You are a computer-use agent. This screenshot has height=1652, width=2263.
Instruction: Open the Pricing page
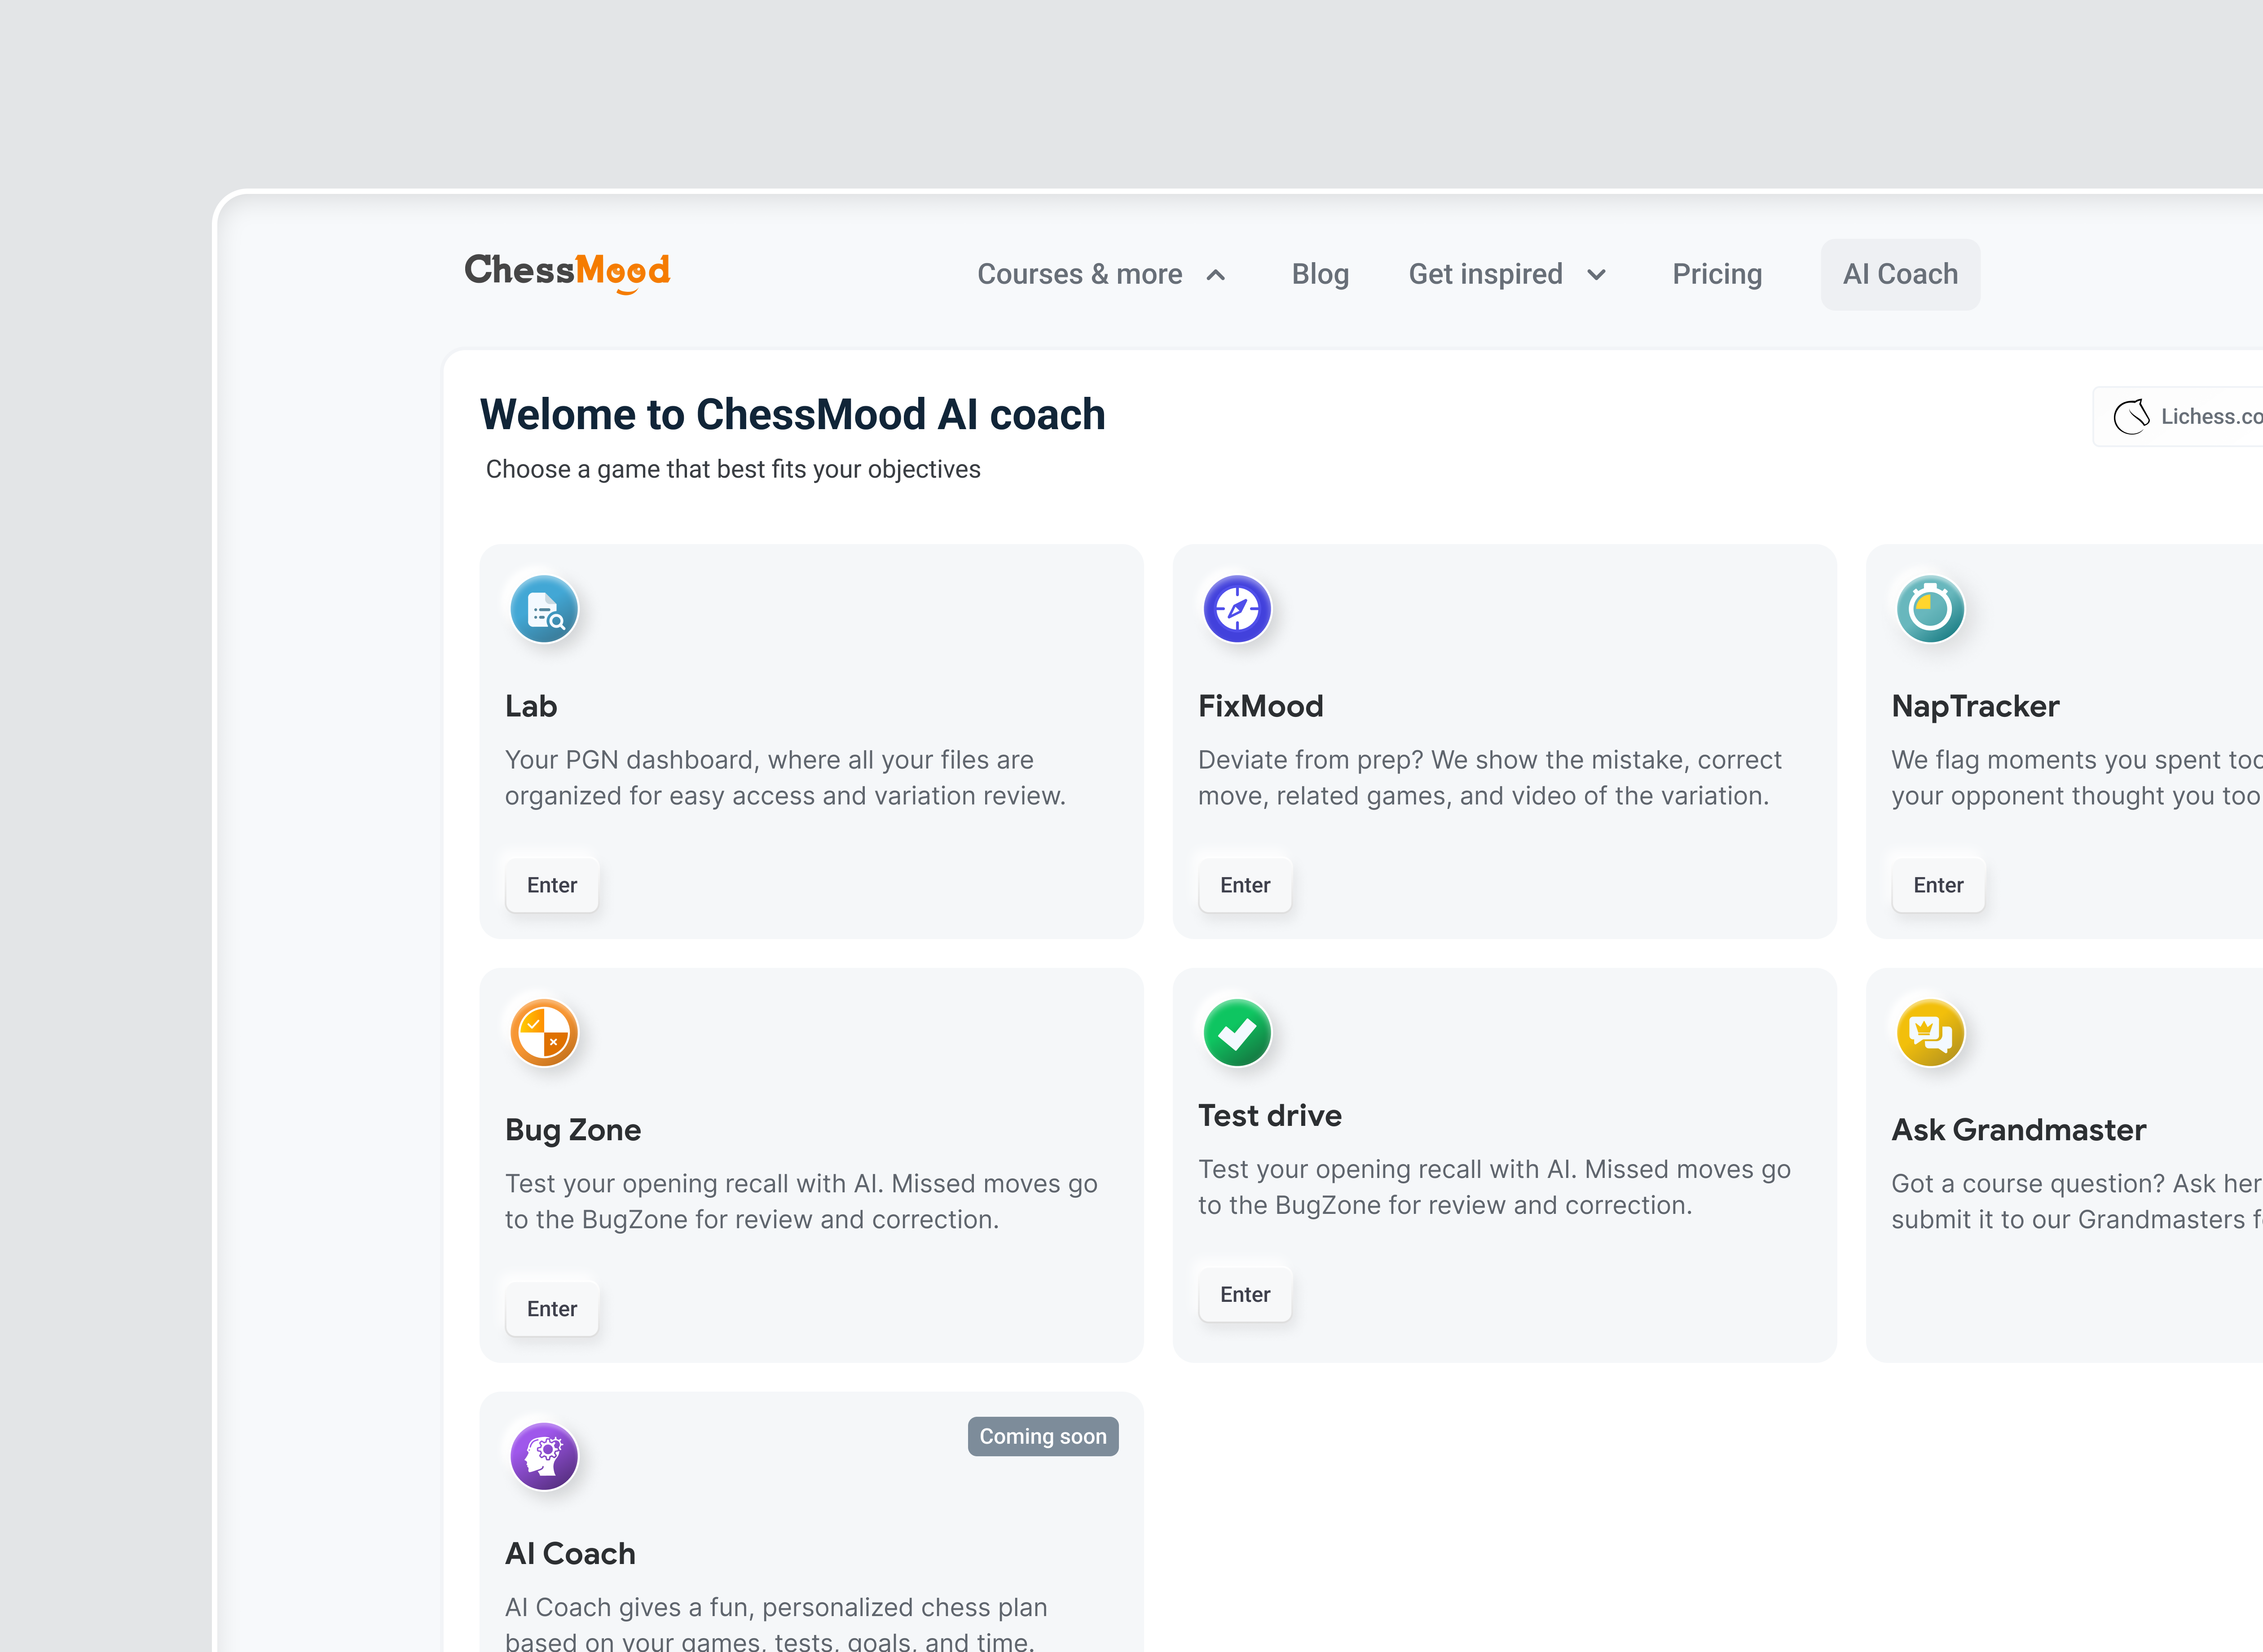point(1717,274)
